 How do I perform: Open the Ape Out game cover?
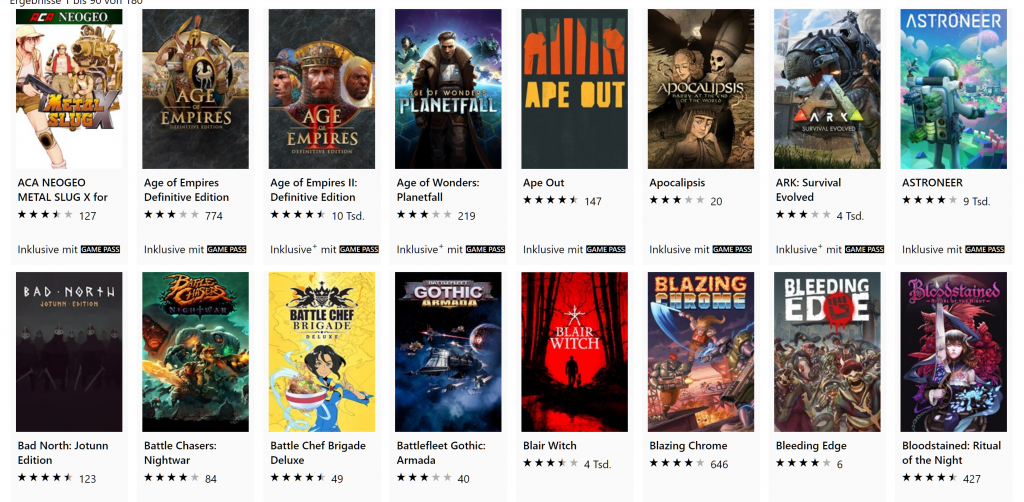click(575, 89)
